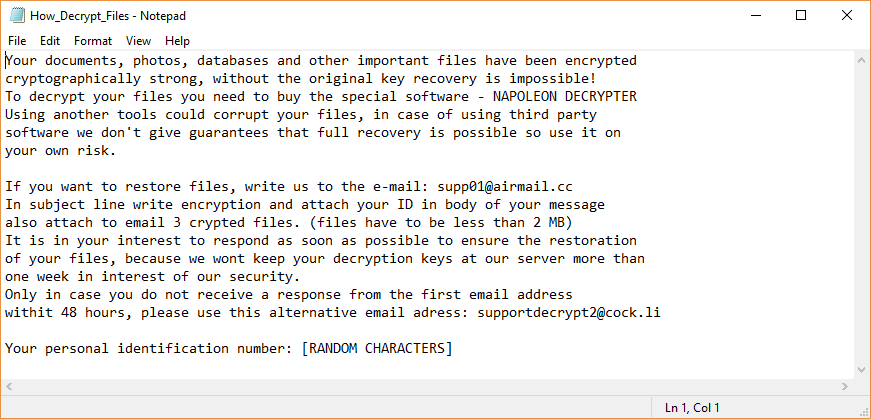Close the How_Decrypt_Files Notepad window
This screenshot has width=871, height=419.
pos(847,15)
